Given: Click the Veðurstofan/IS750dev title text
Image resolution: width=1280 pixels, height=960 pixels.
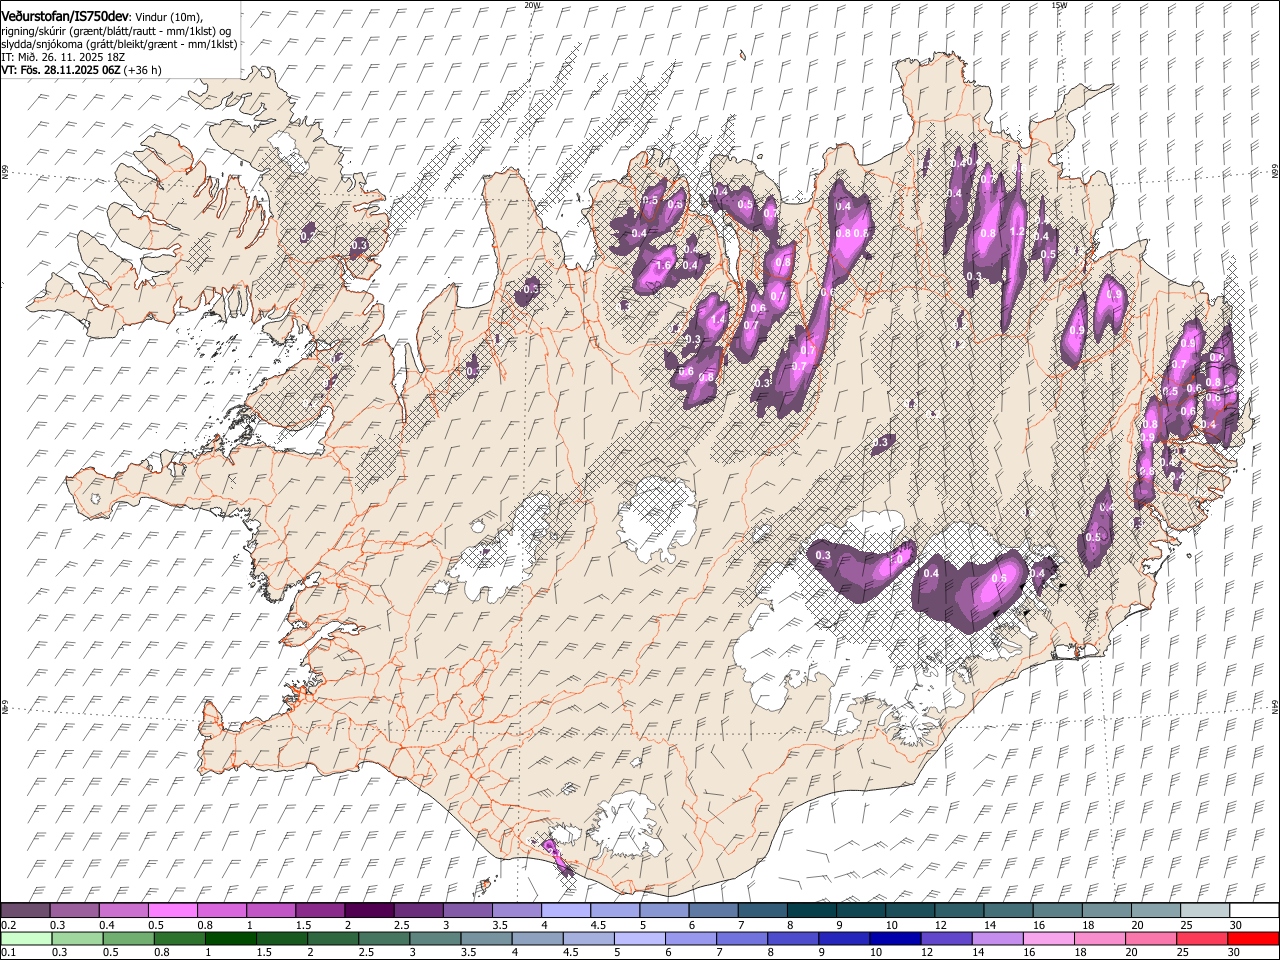Looking at the screenshot, I should click(65, 16).
